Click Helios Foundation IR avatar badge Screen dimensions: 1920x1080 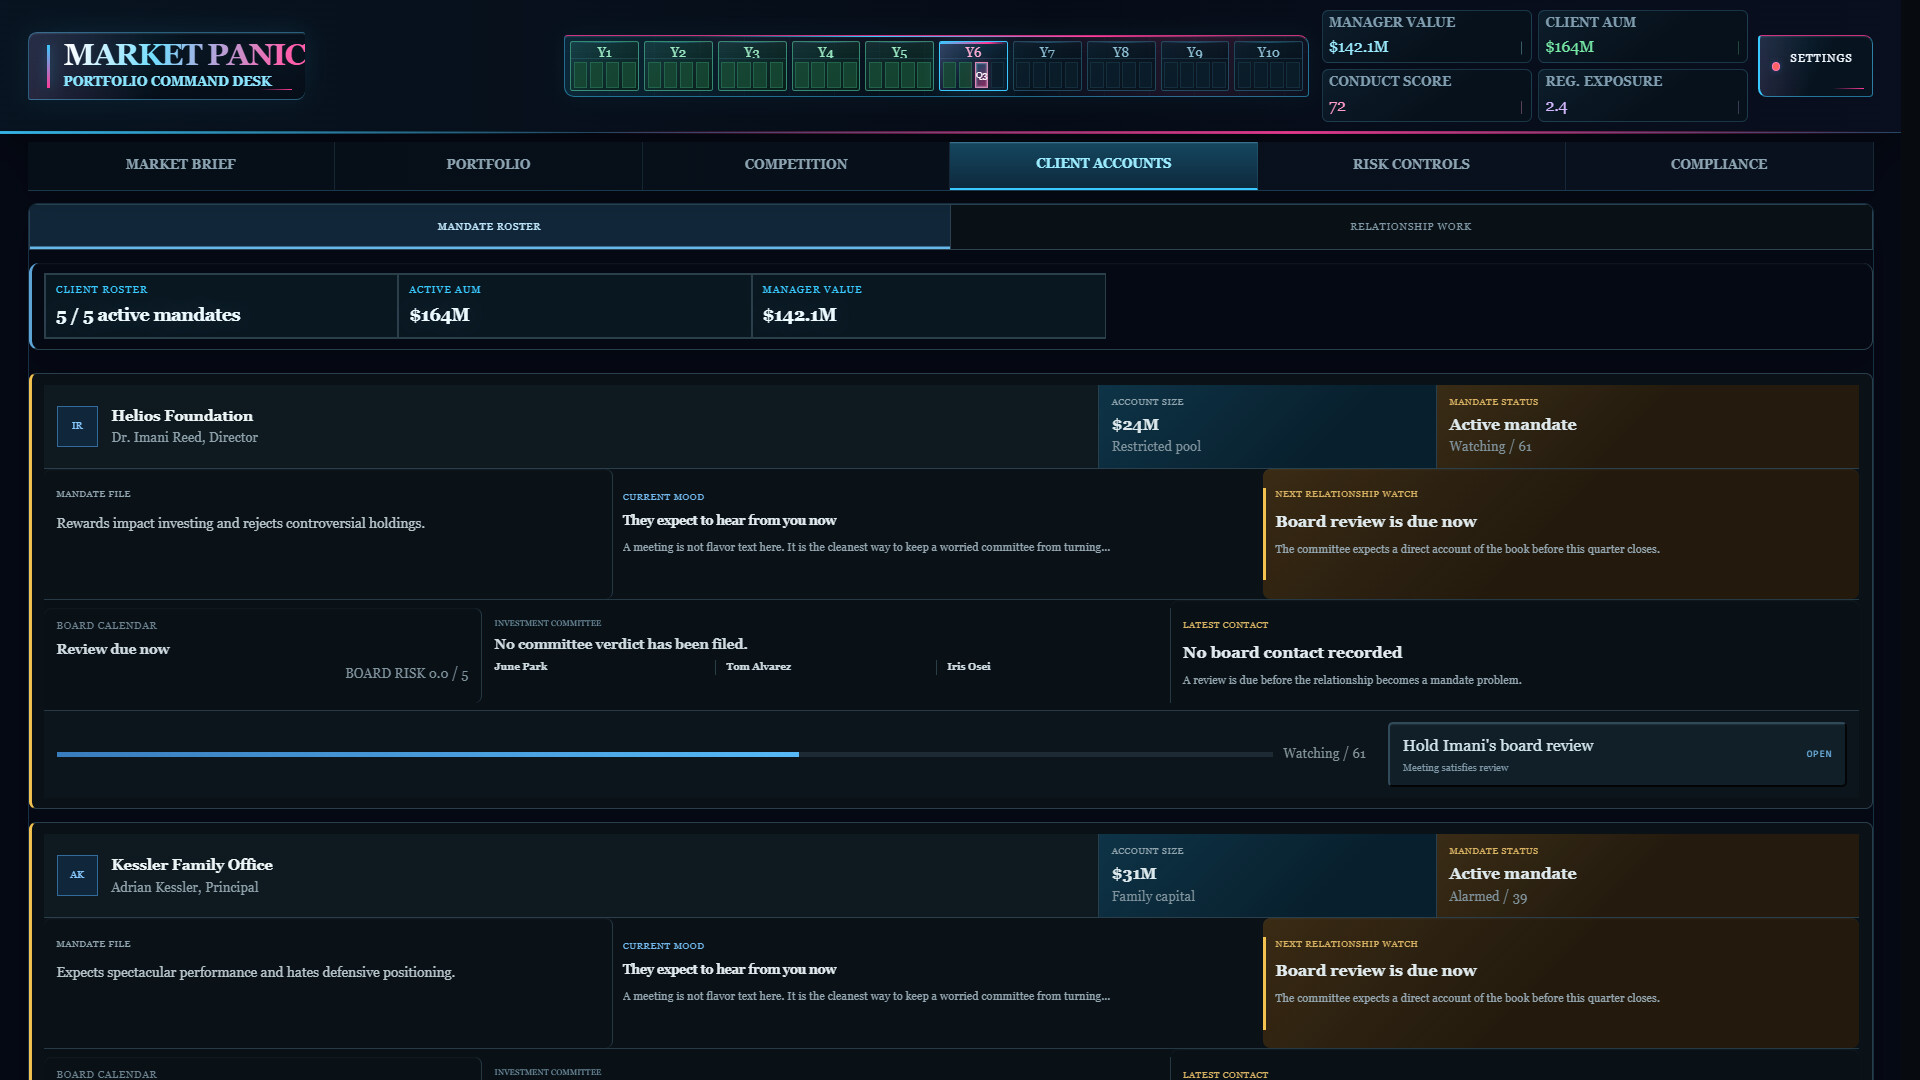pos(77,426)
